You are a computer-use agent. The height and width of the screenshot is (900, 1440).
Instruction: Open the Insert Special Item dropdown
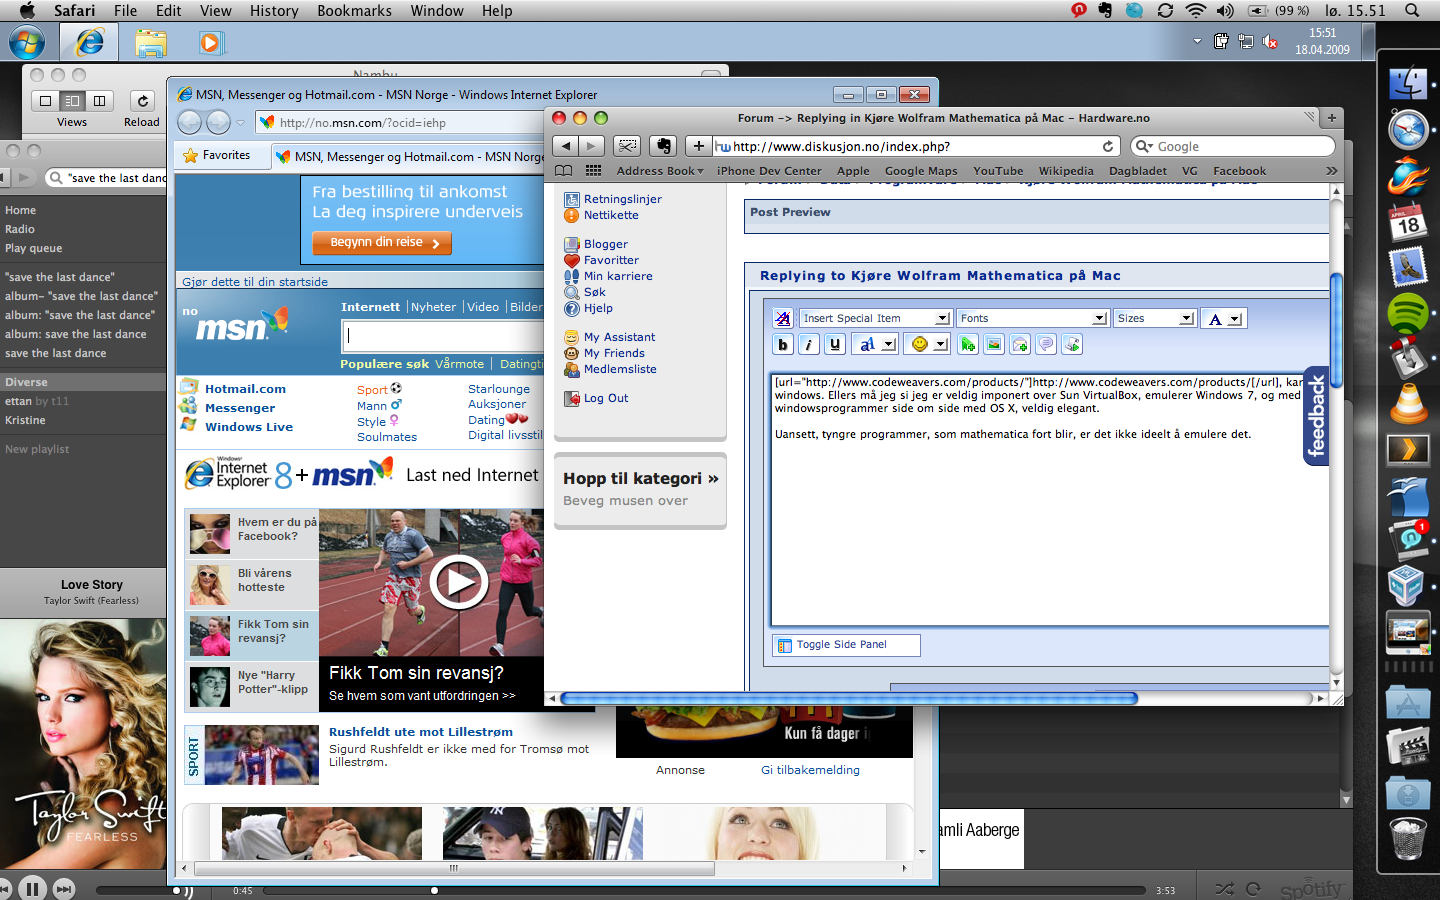coord(875,318)
